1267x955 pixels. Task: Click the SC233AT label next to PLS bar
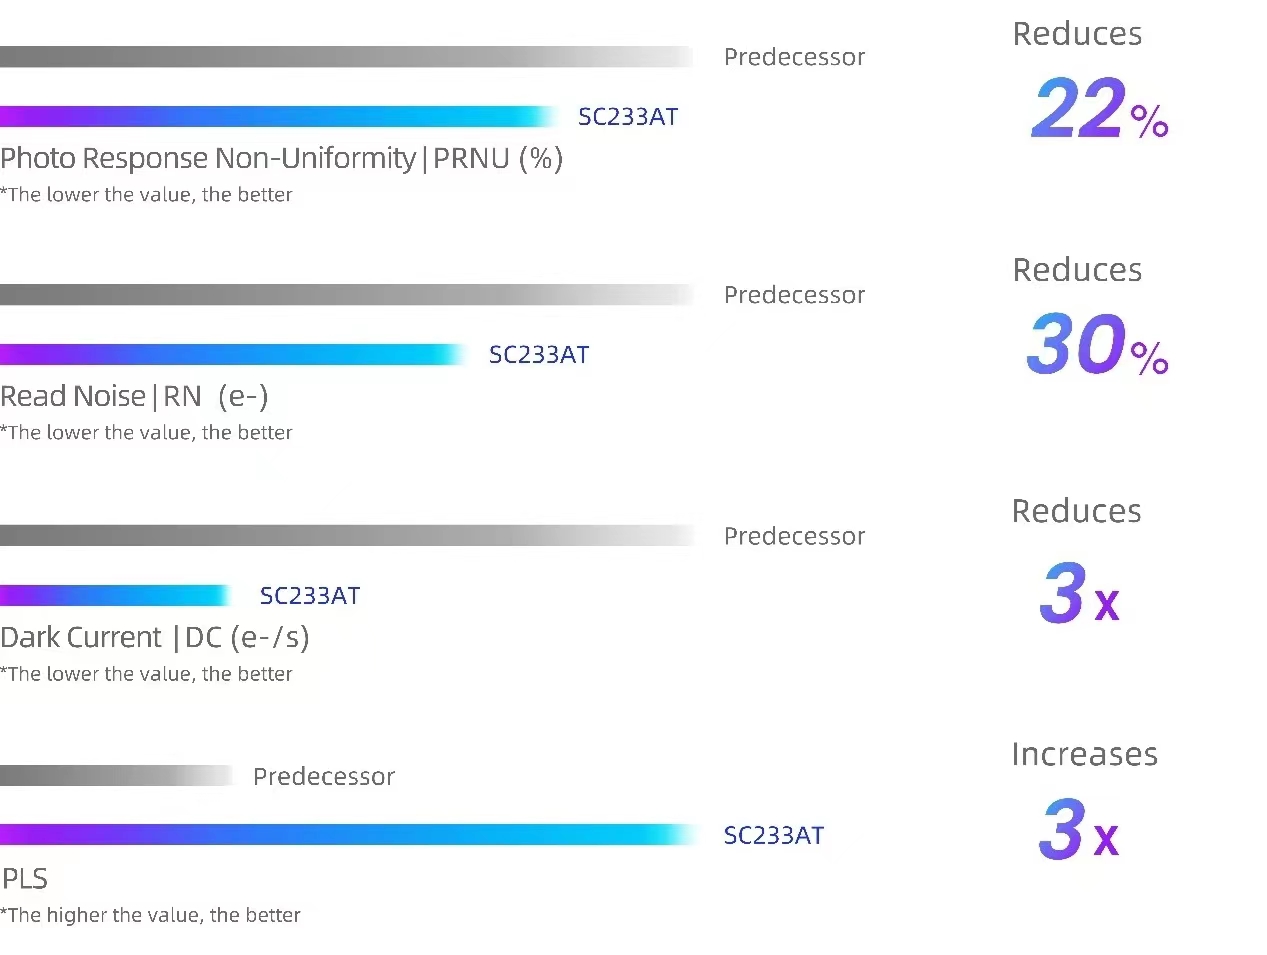click(773, 836)
